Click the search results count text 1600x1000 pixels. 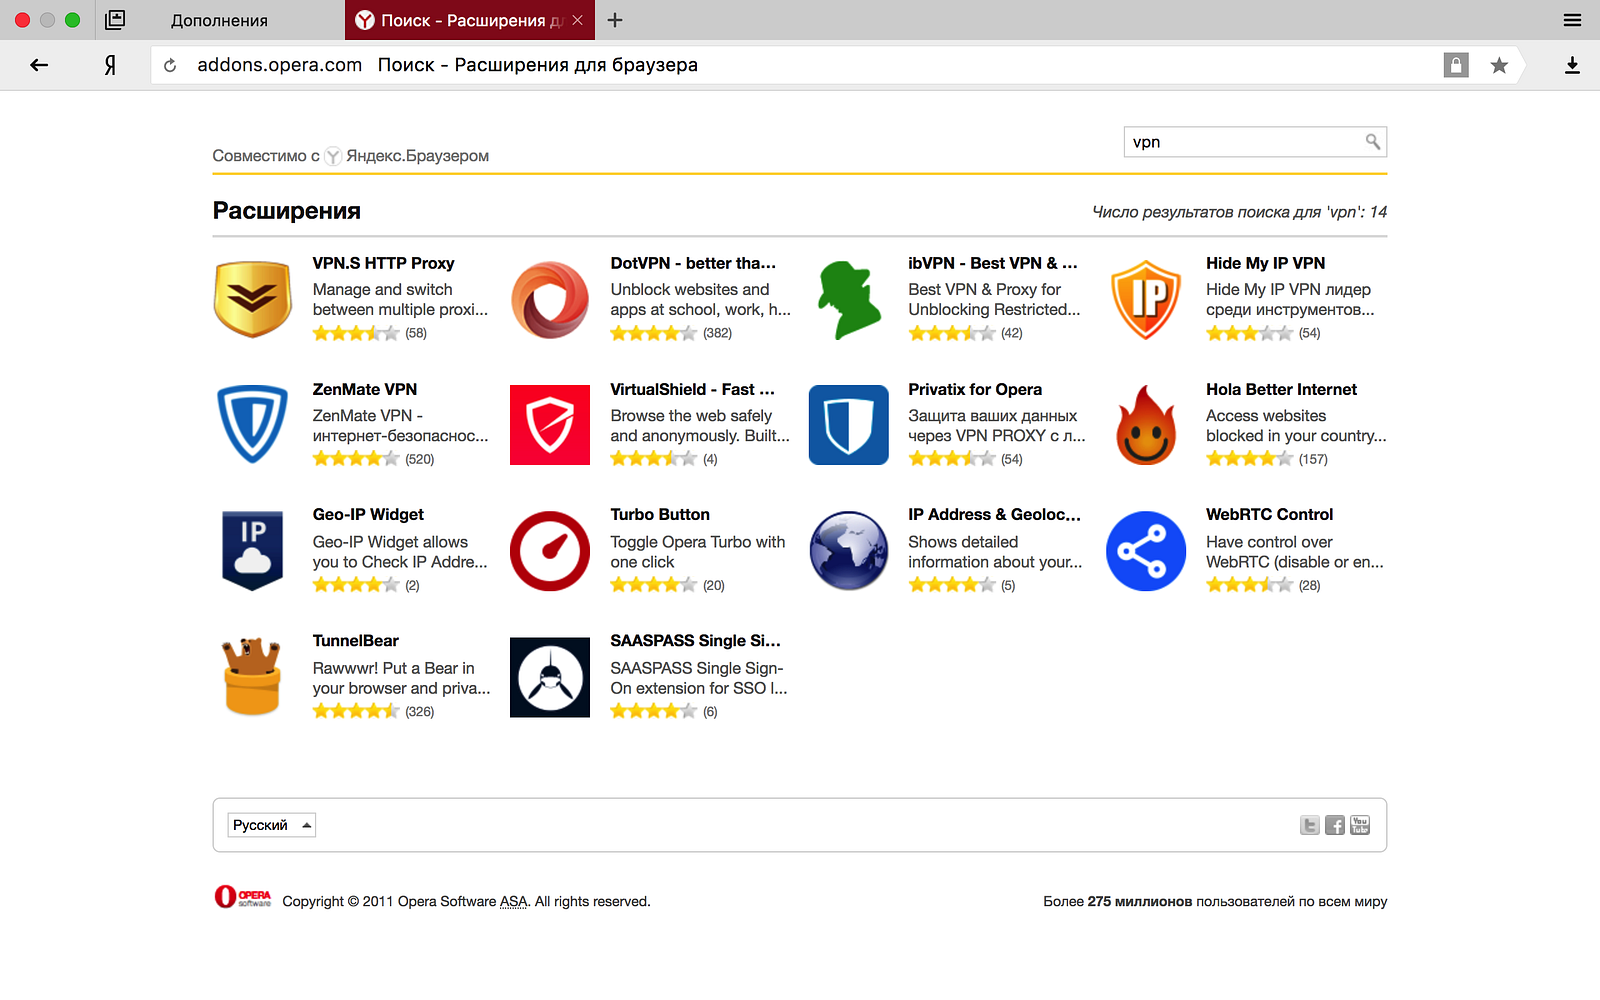(1239, 212)
